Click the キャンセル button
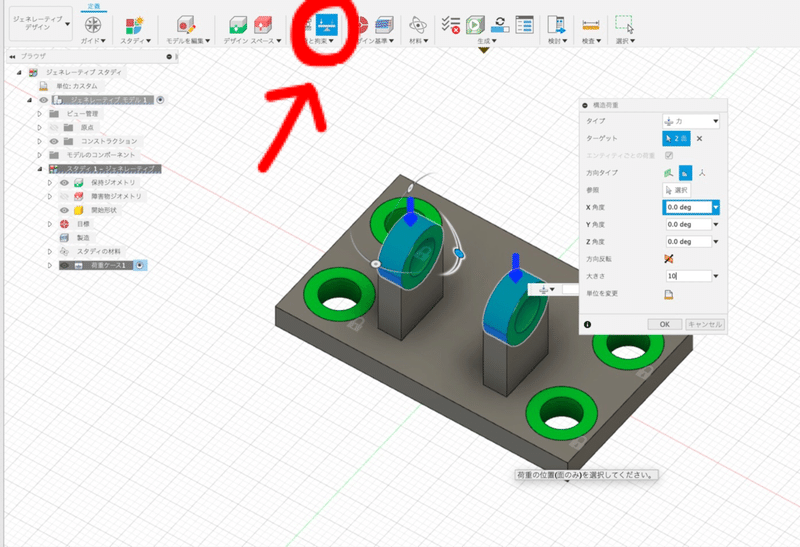 705,325
